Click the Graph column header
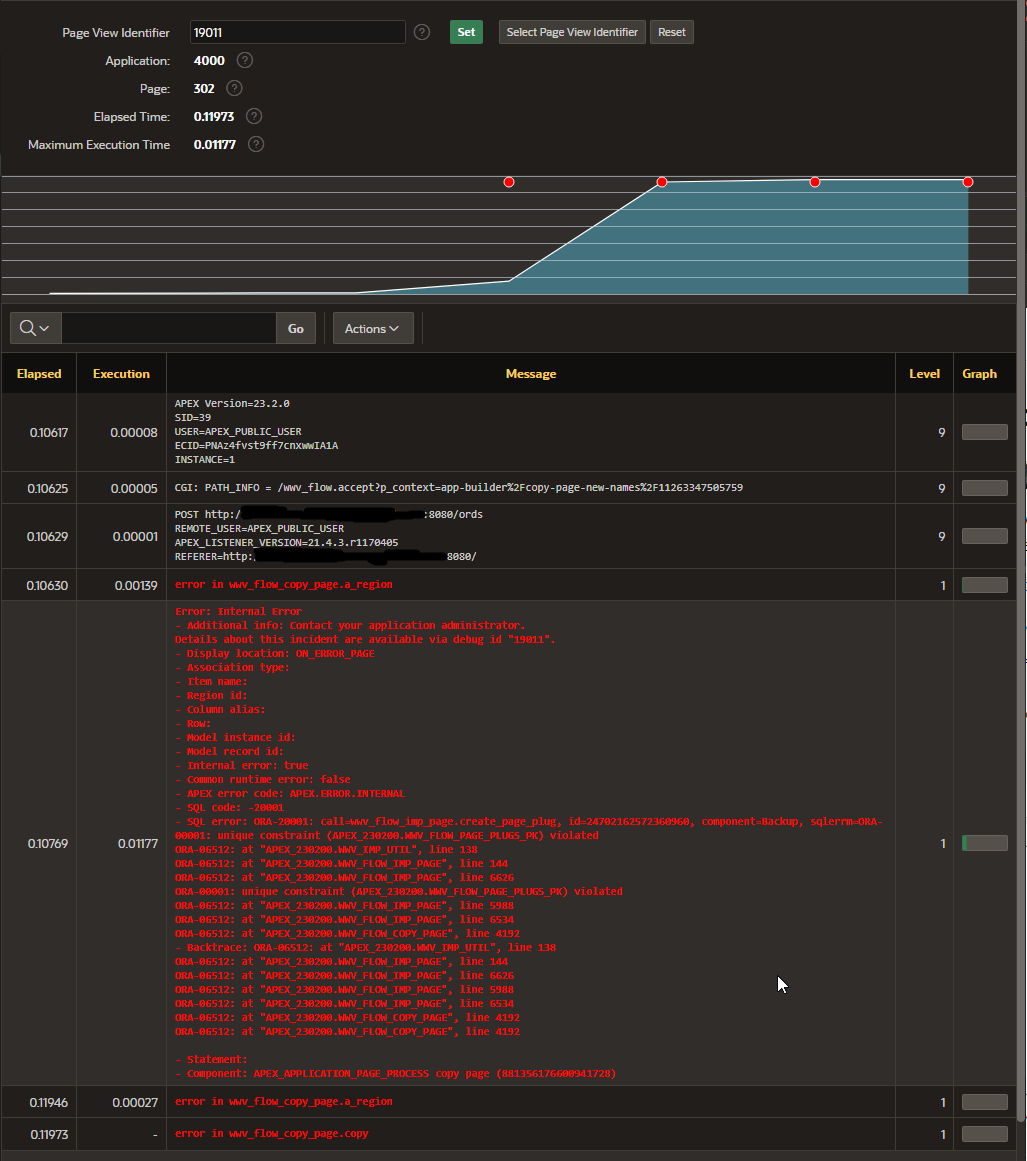 click(980, 374)
